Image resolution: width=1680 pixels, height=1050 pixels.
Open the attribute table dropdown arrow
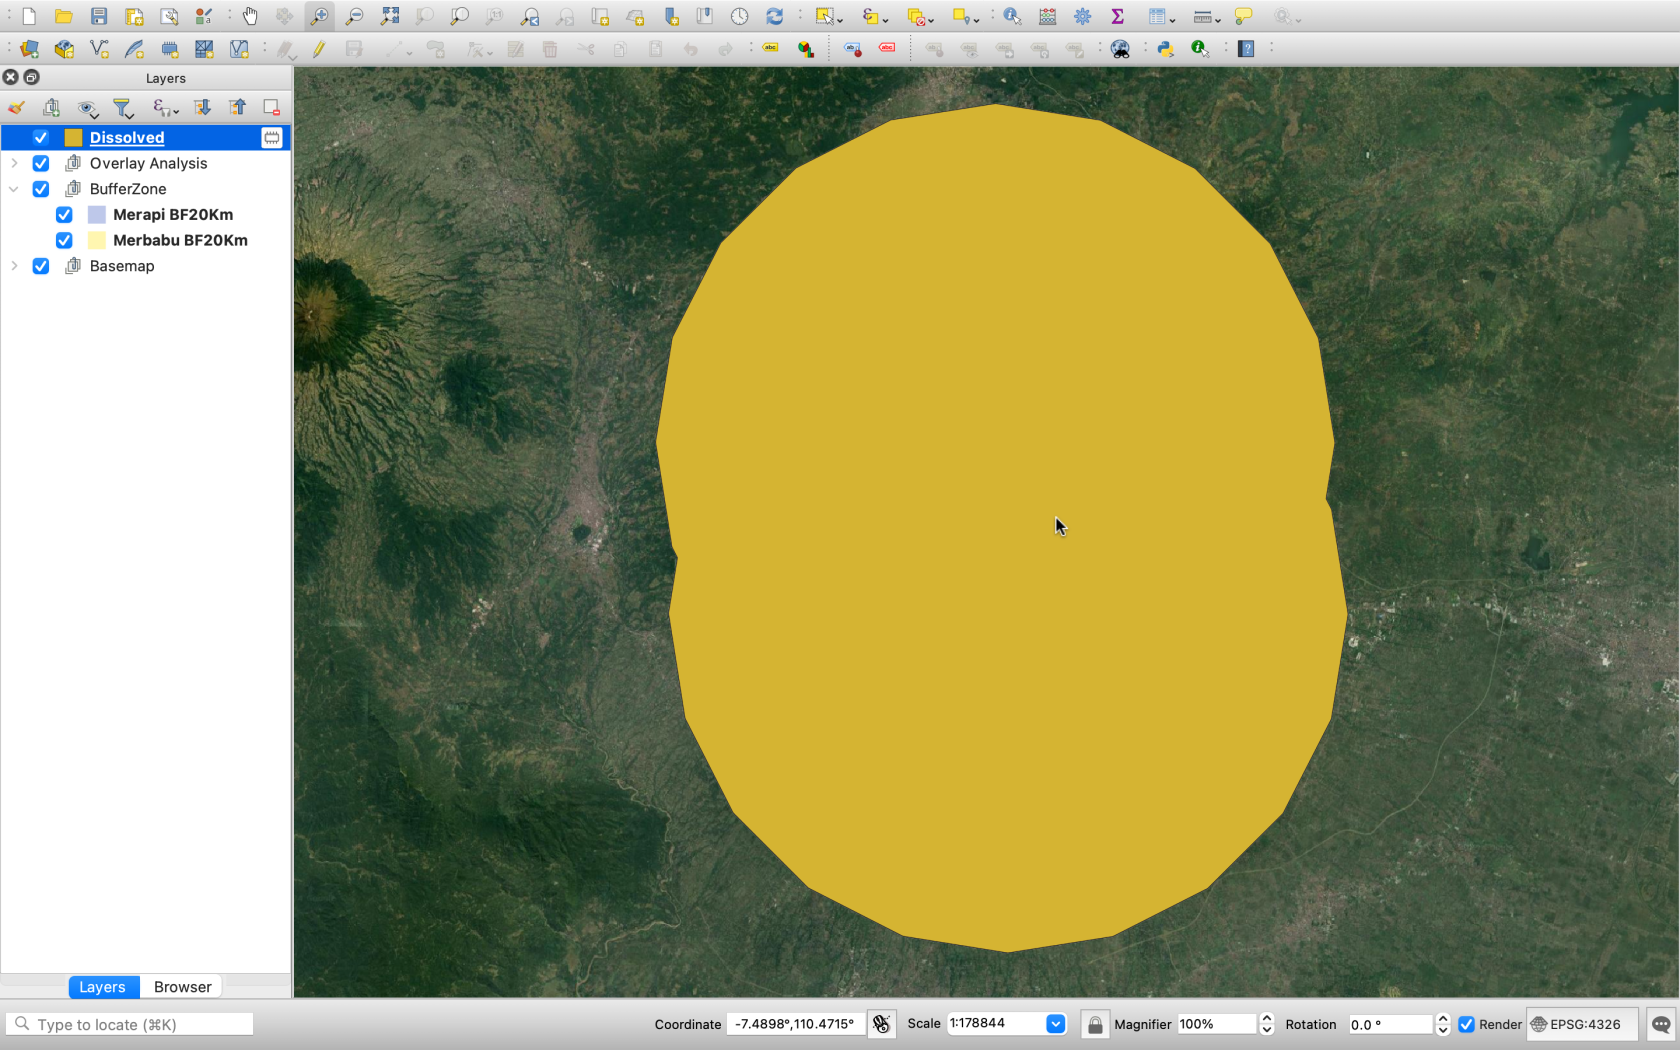1172,19
